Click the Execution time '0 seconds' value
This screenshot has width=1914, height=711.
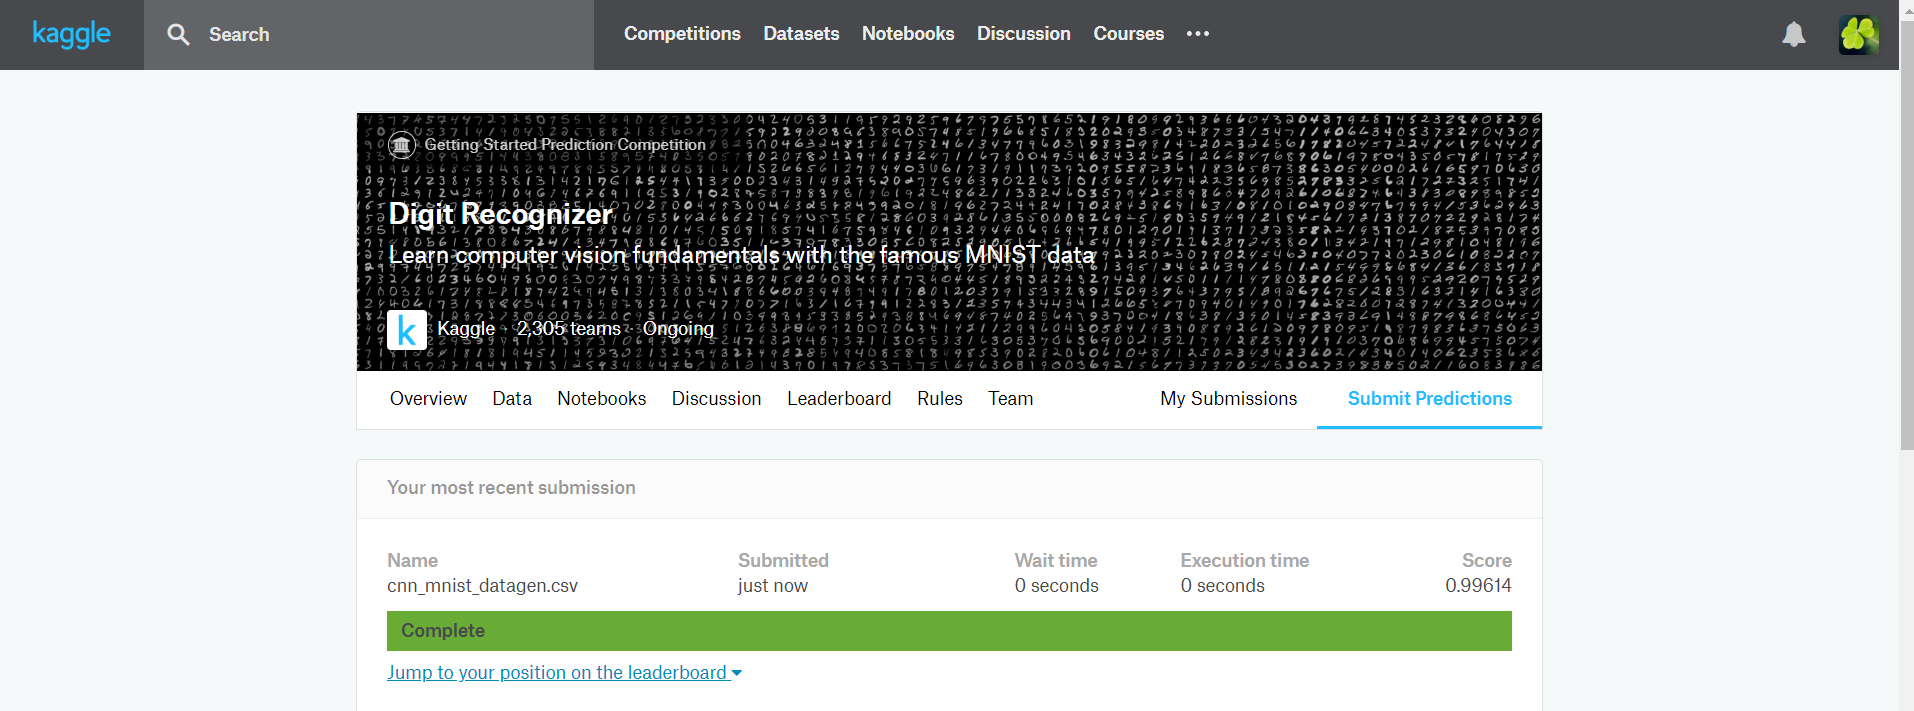coord(1222,586)
